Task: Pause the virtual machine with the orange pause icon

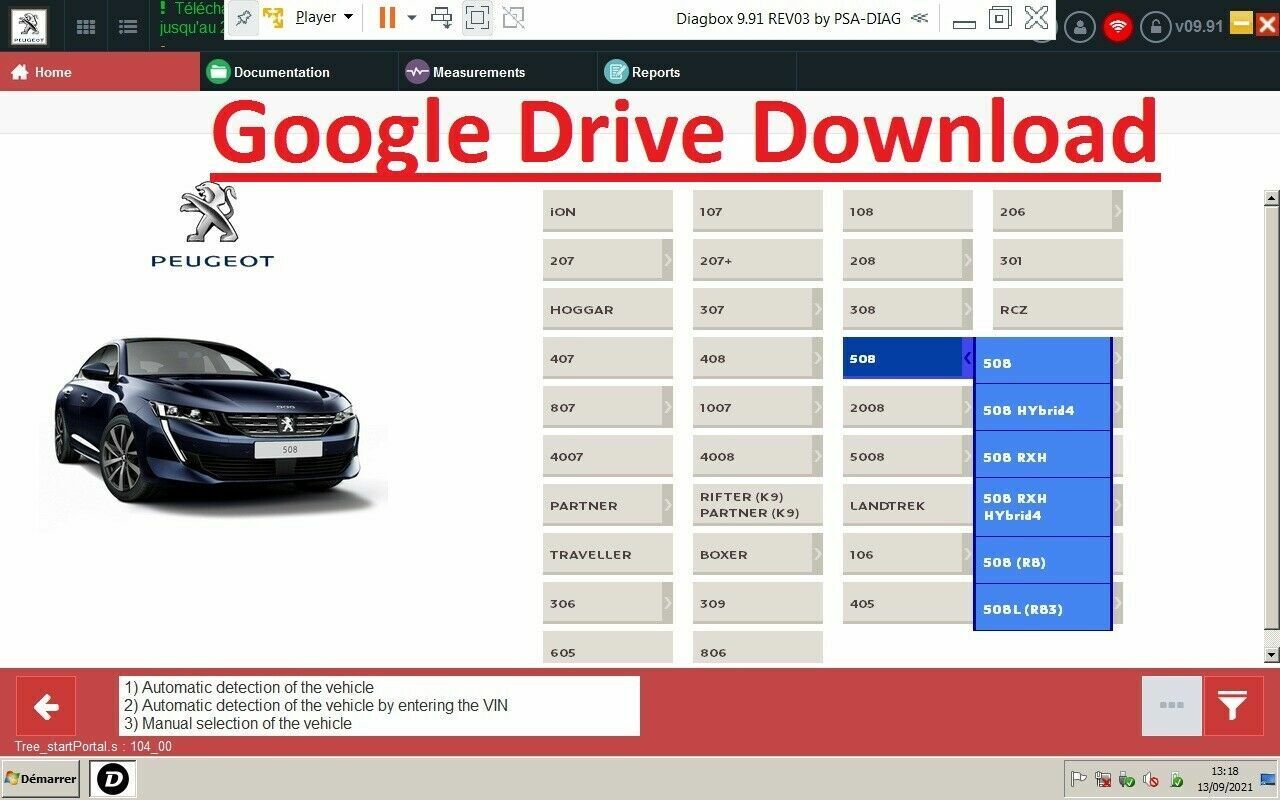Action: click(386, 17)
